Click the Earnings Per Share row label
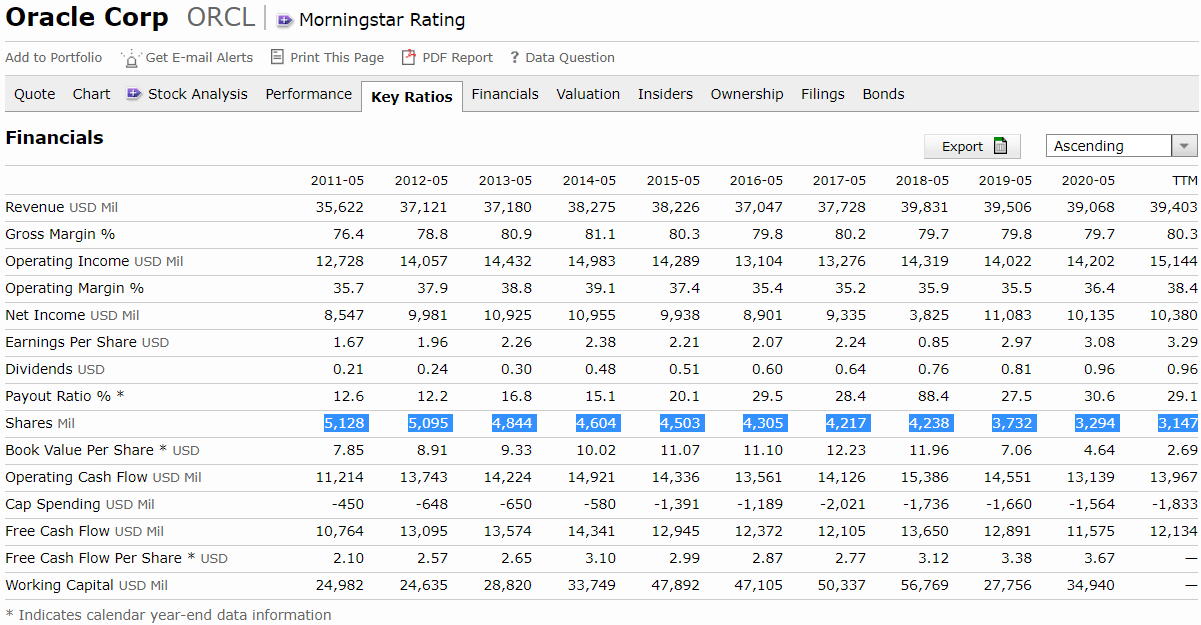This screenshot has width=1201, height=625. 87,342
